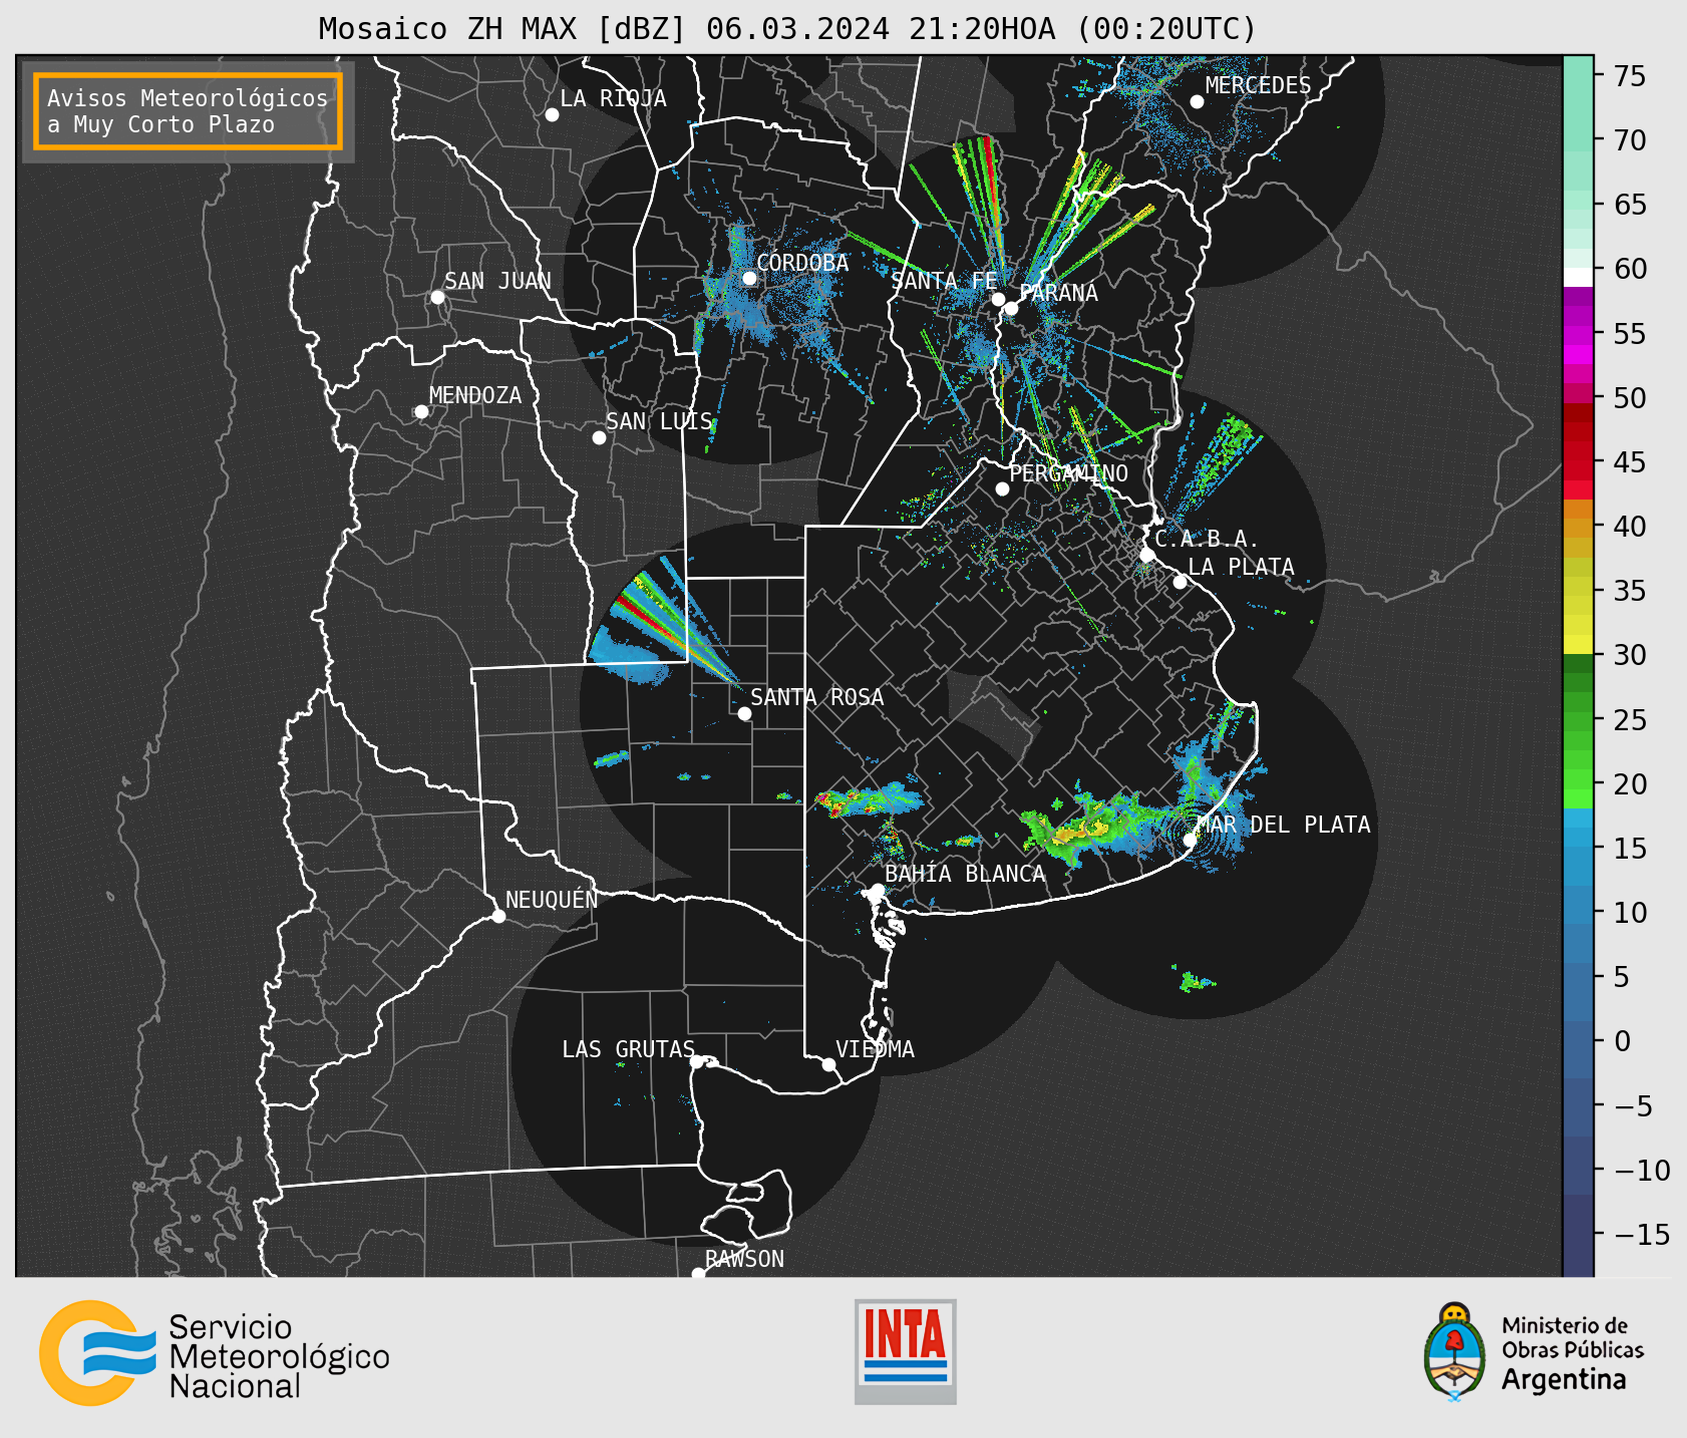Click the MERCEDES label text
The height and width of the screenshot is (1438, 1687).
[x=1258, y=86]
